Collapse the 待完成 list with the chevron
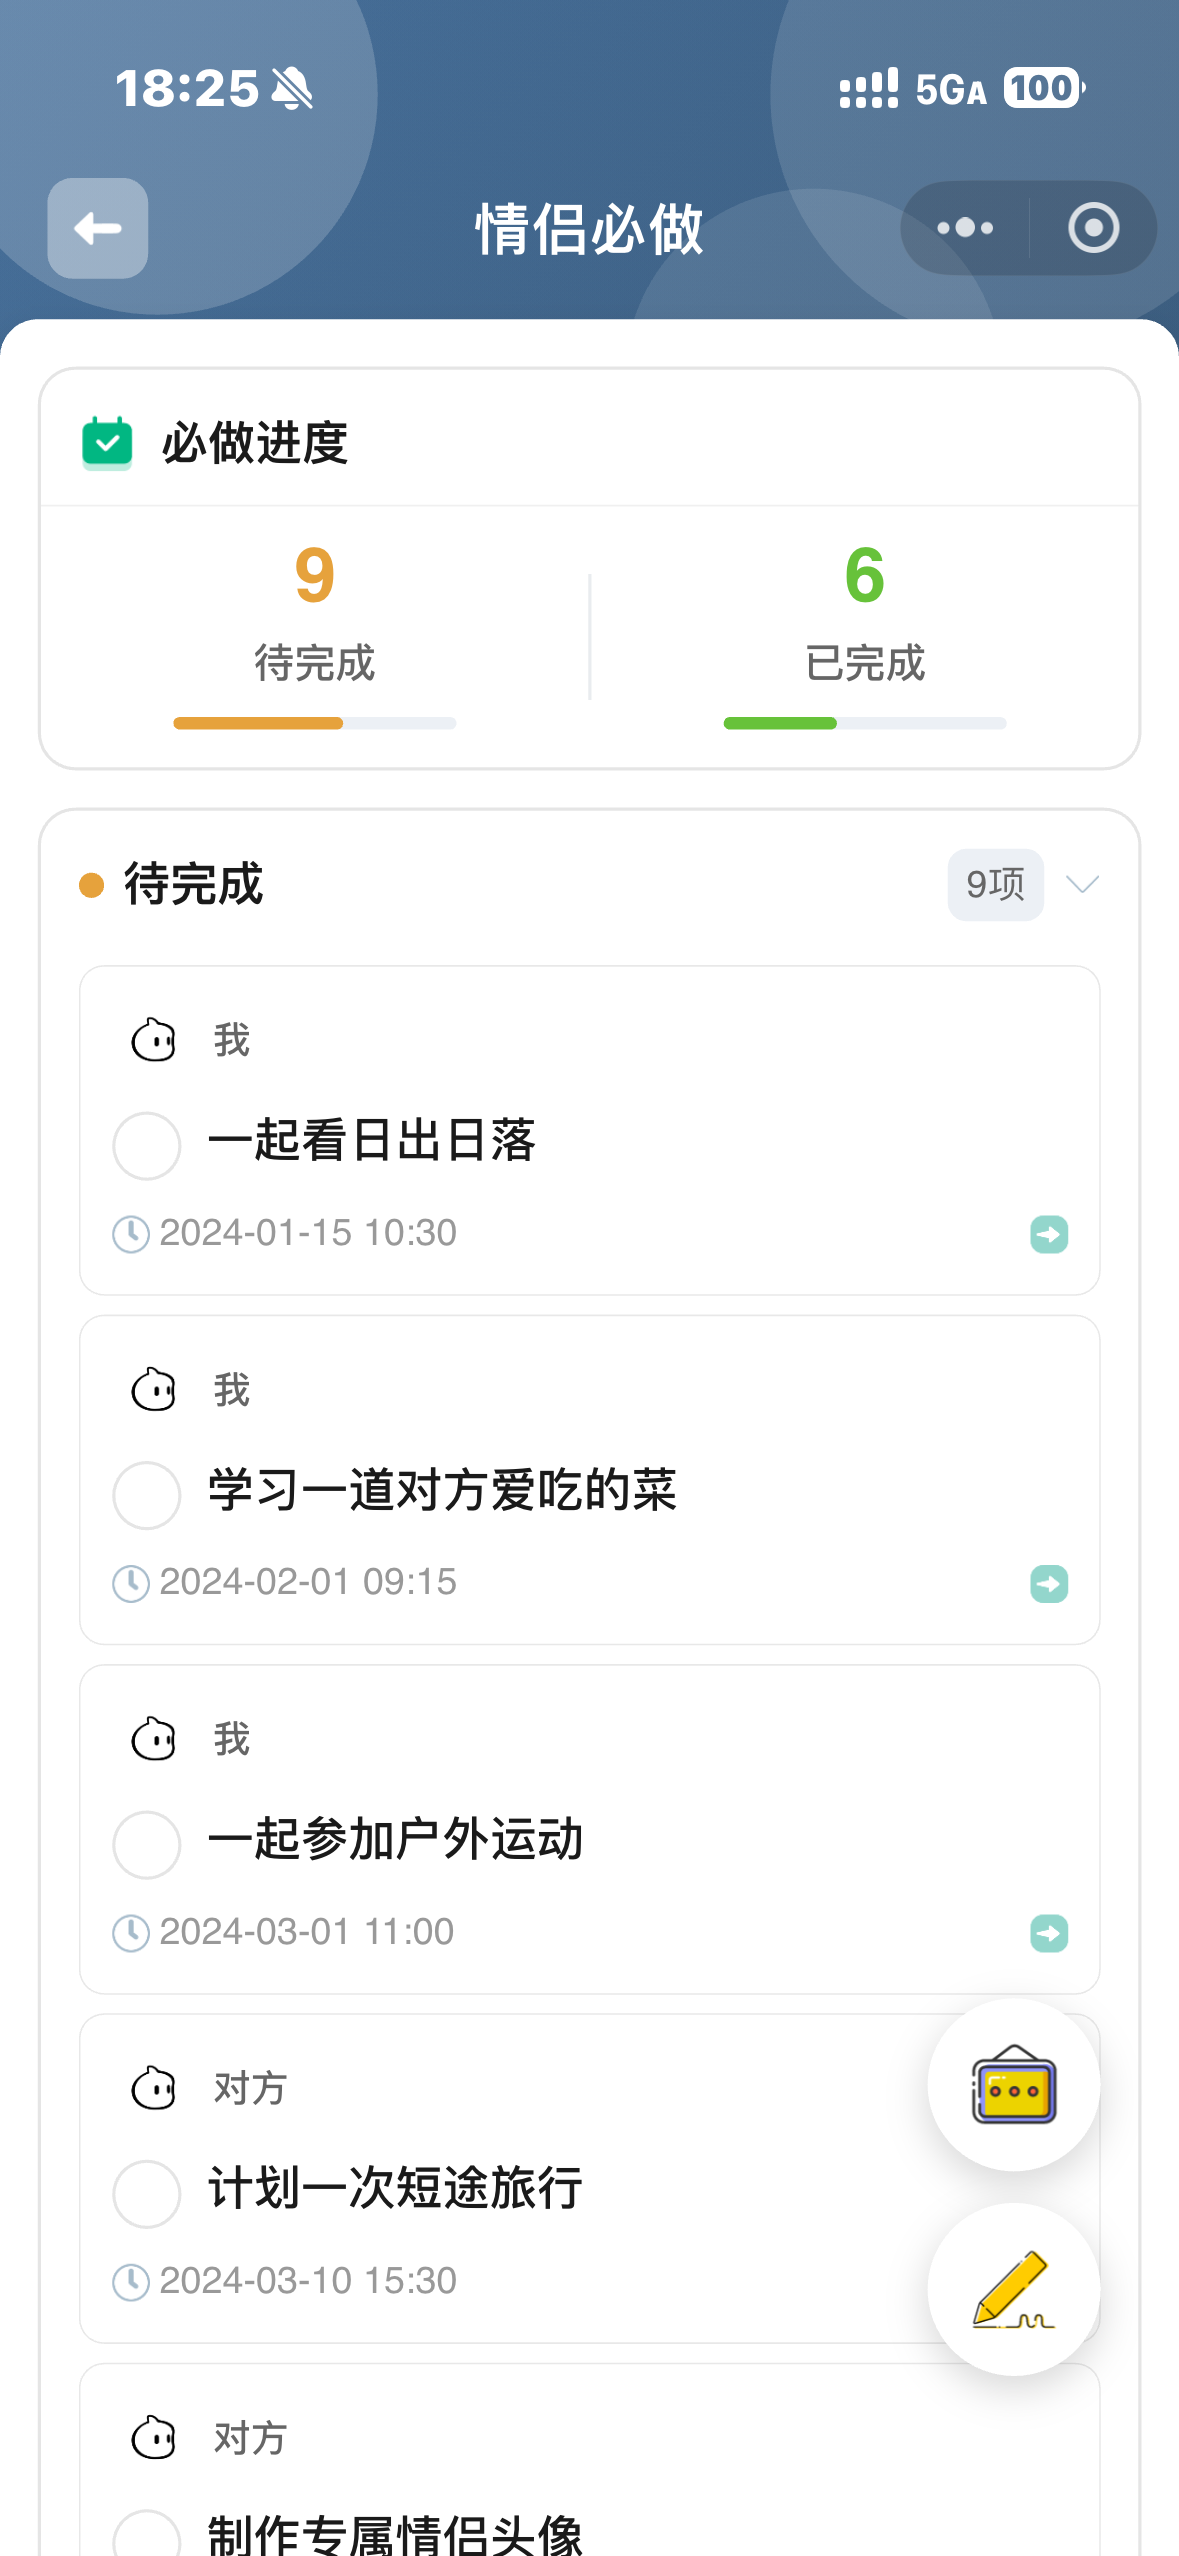Image resolution: width=1179 pixels, height=2556 pixels. pos(1082,884)
